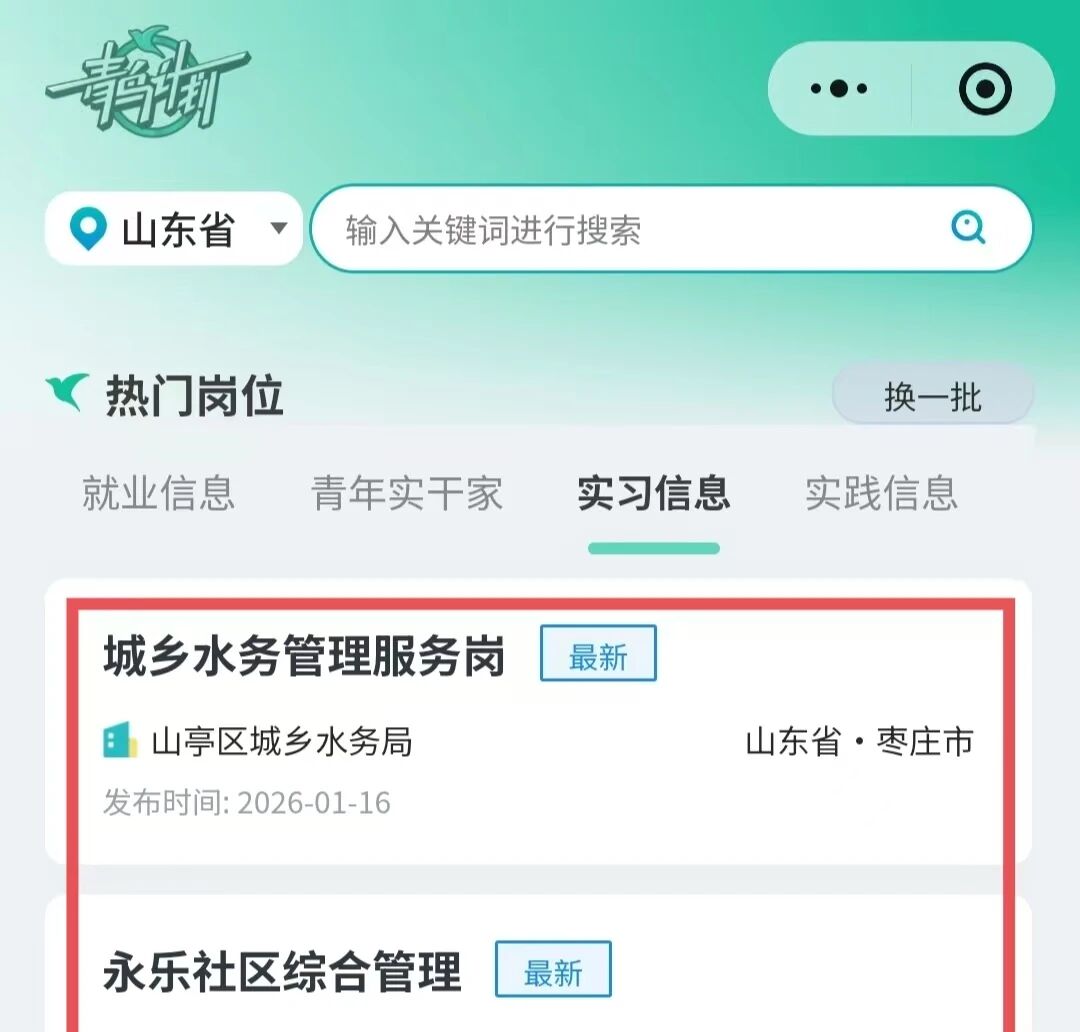Open the 山东省 location selector

174,229
